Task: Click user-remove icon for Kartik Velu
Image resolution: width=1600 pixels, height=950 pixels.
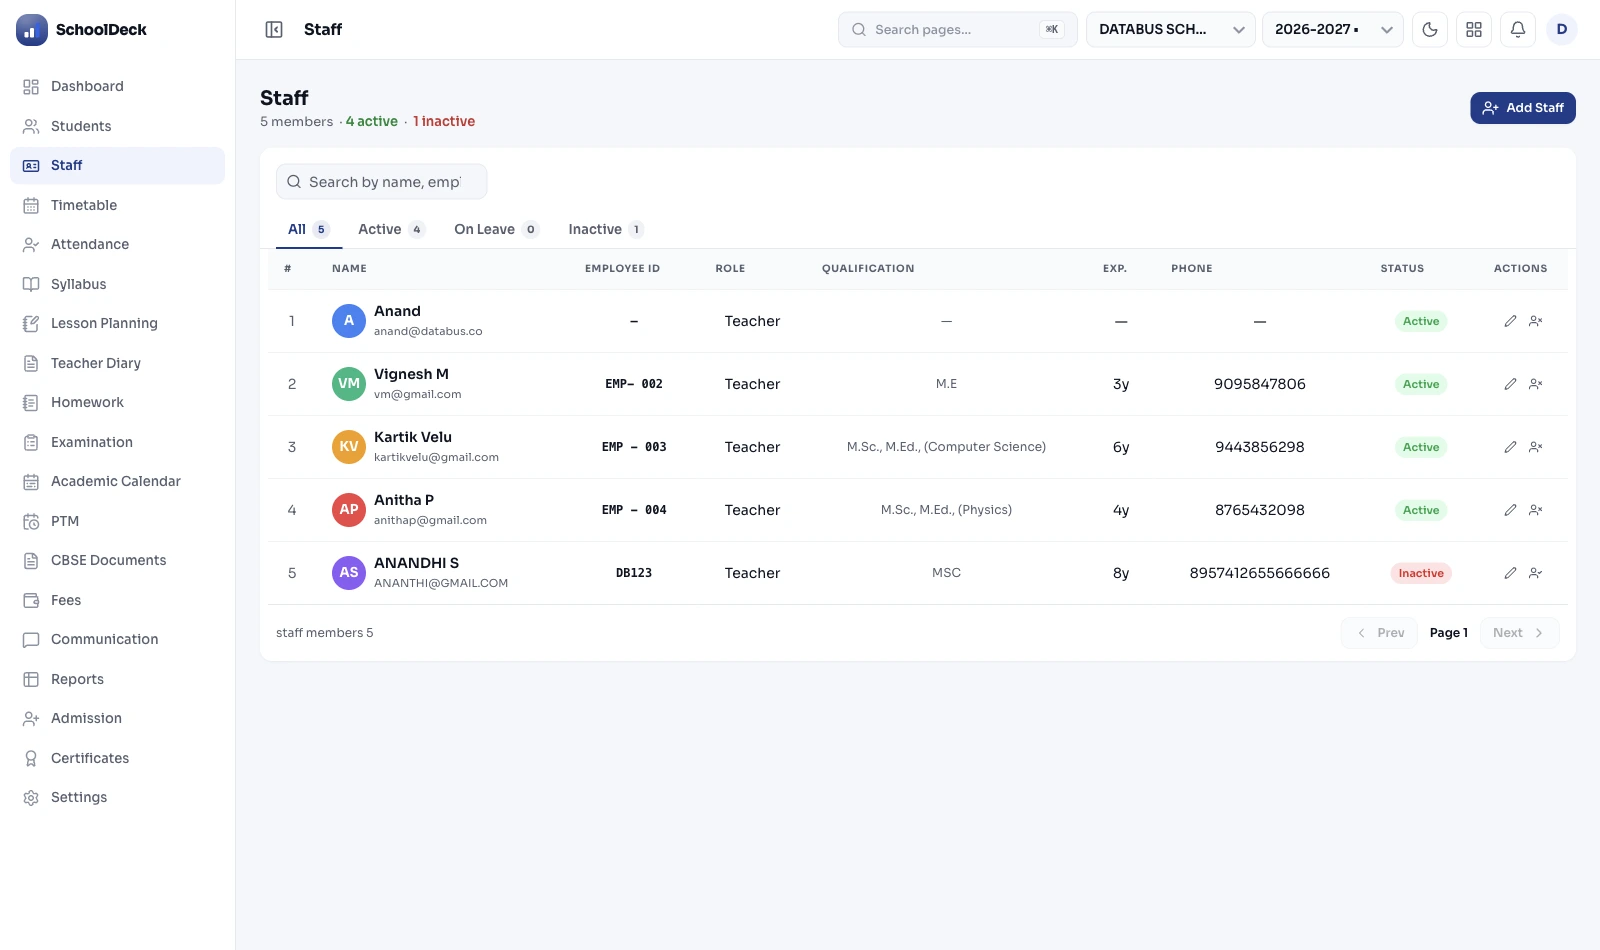Action: click(x=1536, y=447)
